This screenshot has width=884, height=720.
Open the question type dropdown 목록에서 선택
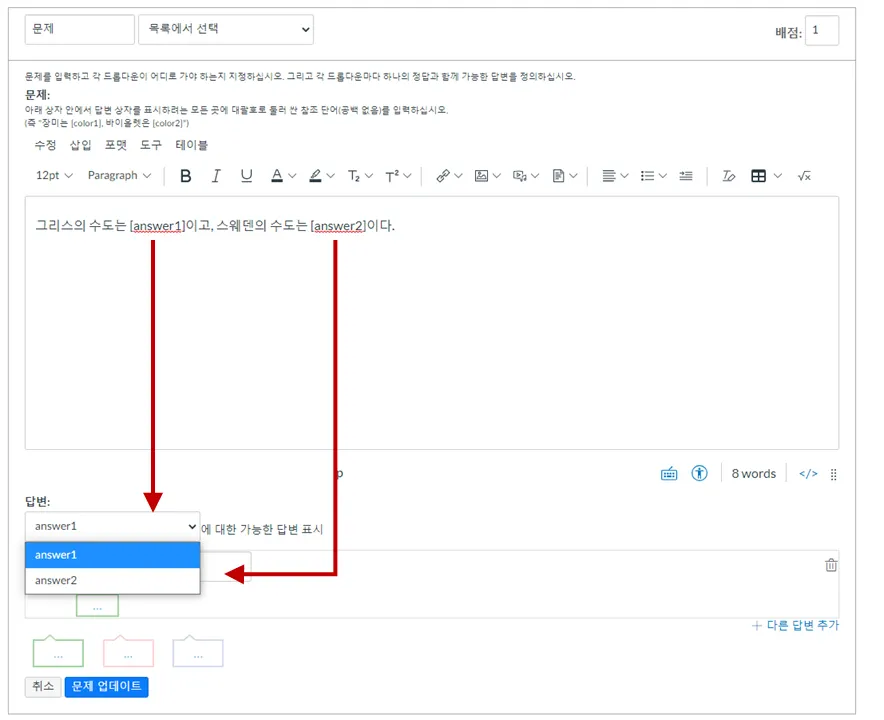point(226,29)
